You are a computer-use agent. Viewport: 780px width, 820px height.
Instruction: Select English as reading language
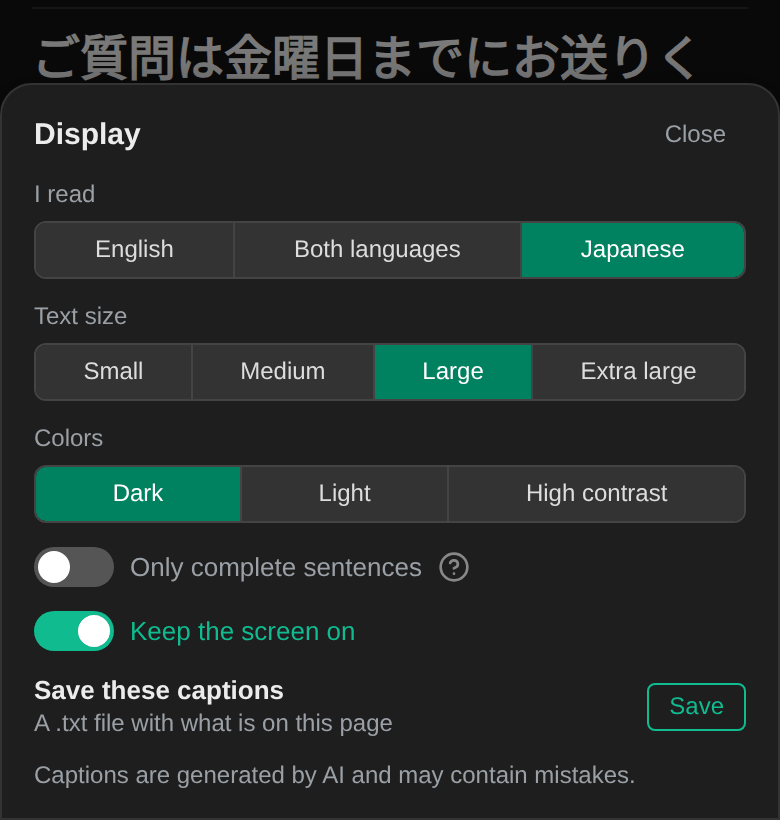click(134, 249)
